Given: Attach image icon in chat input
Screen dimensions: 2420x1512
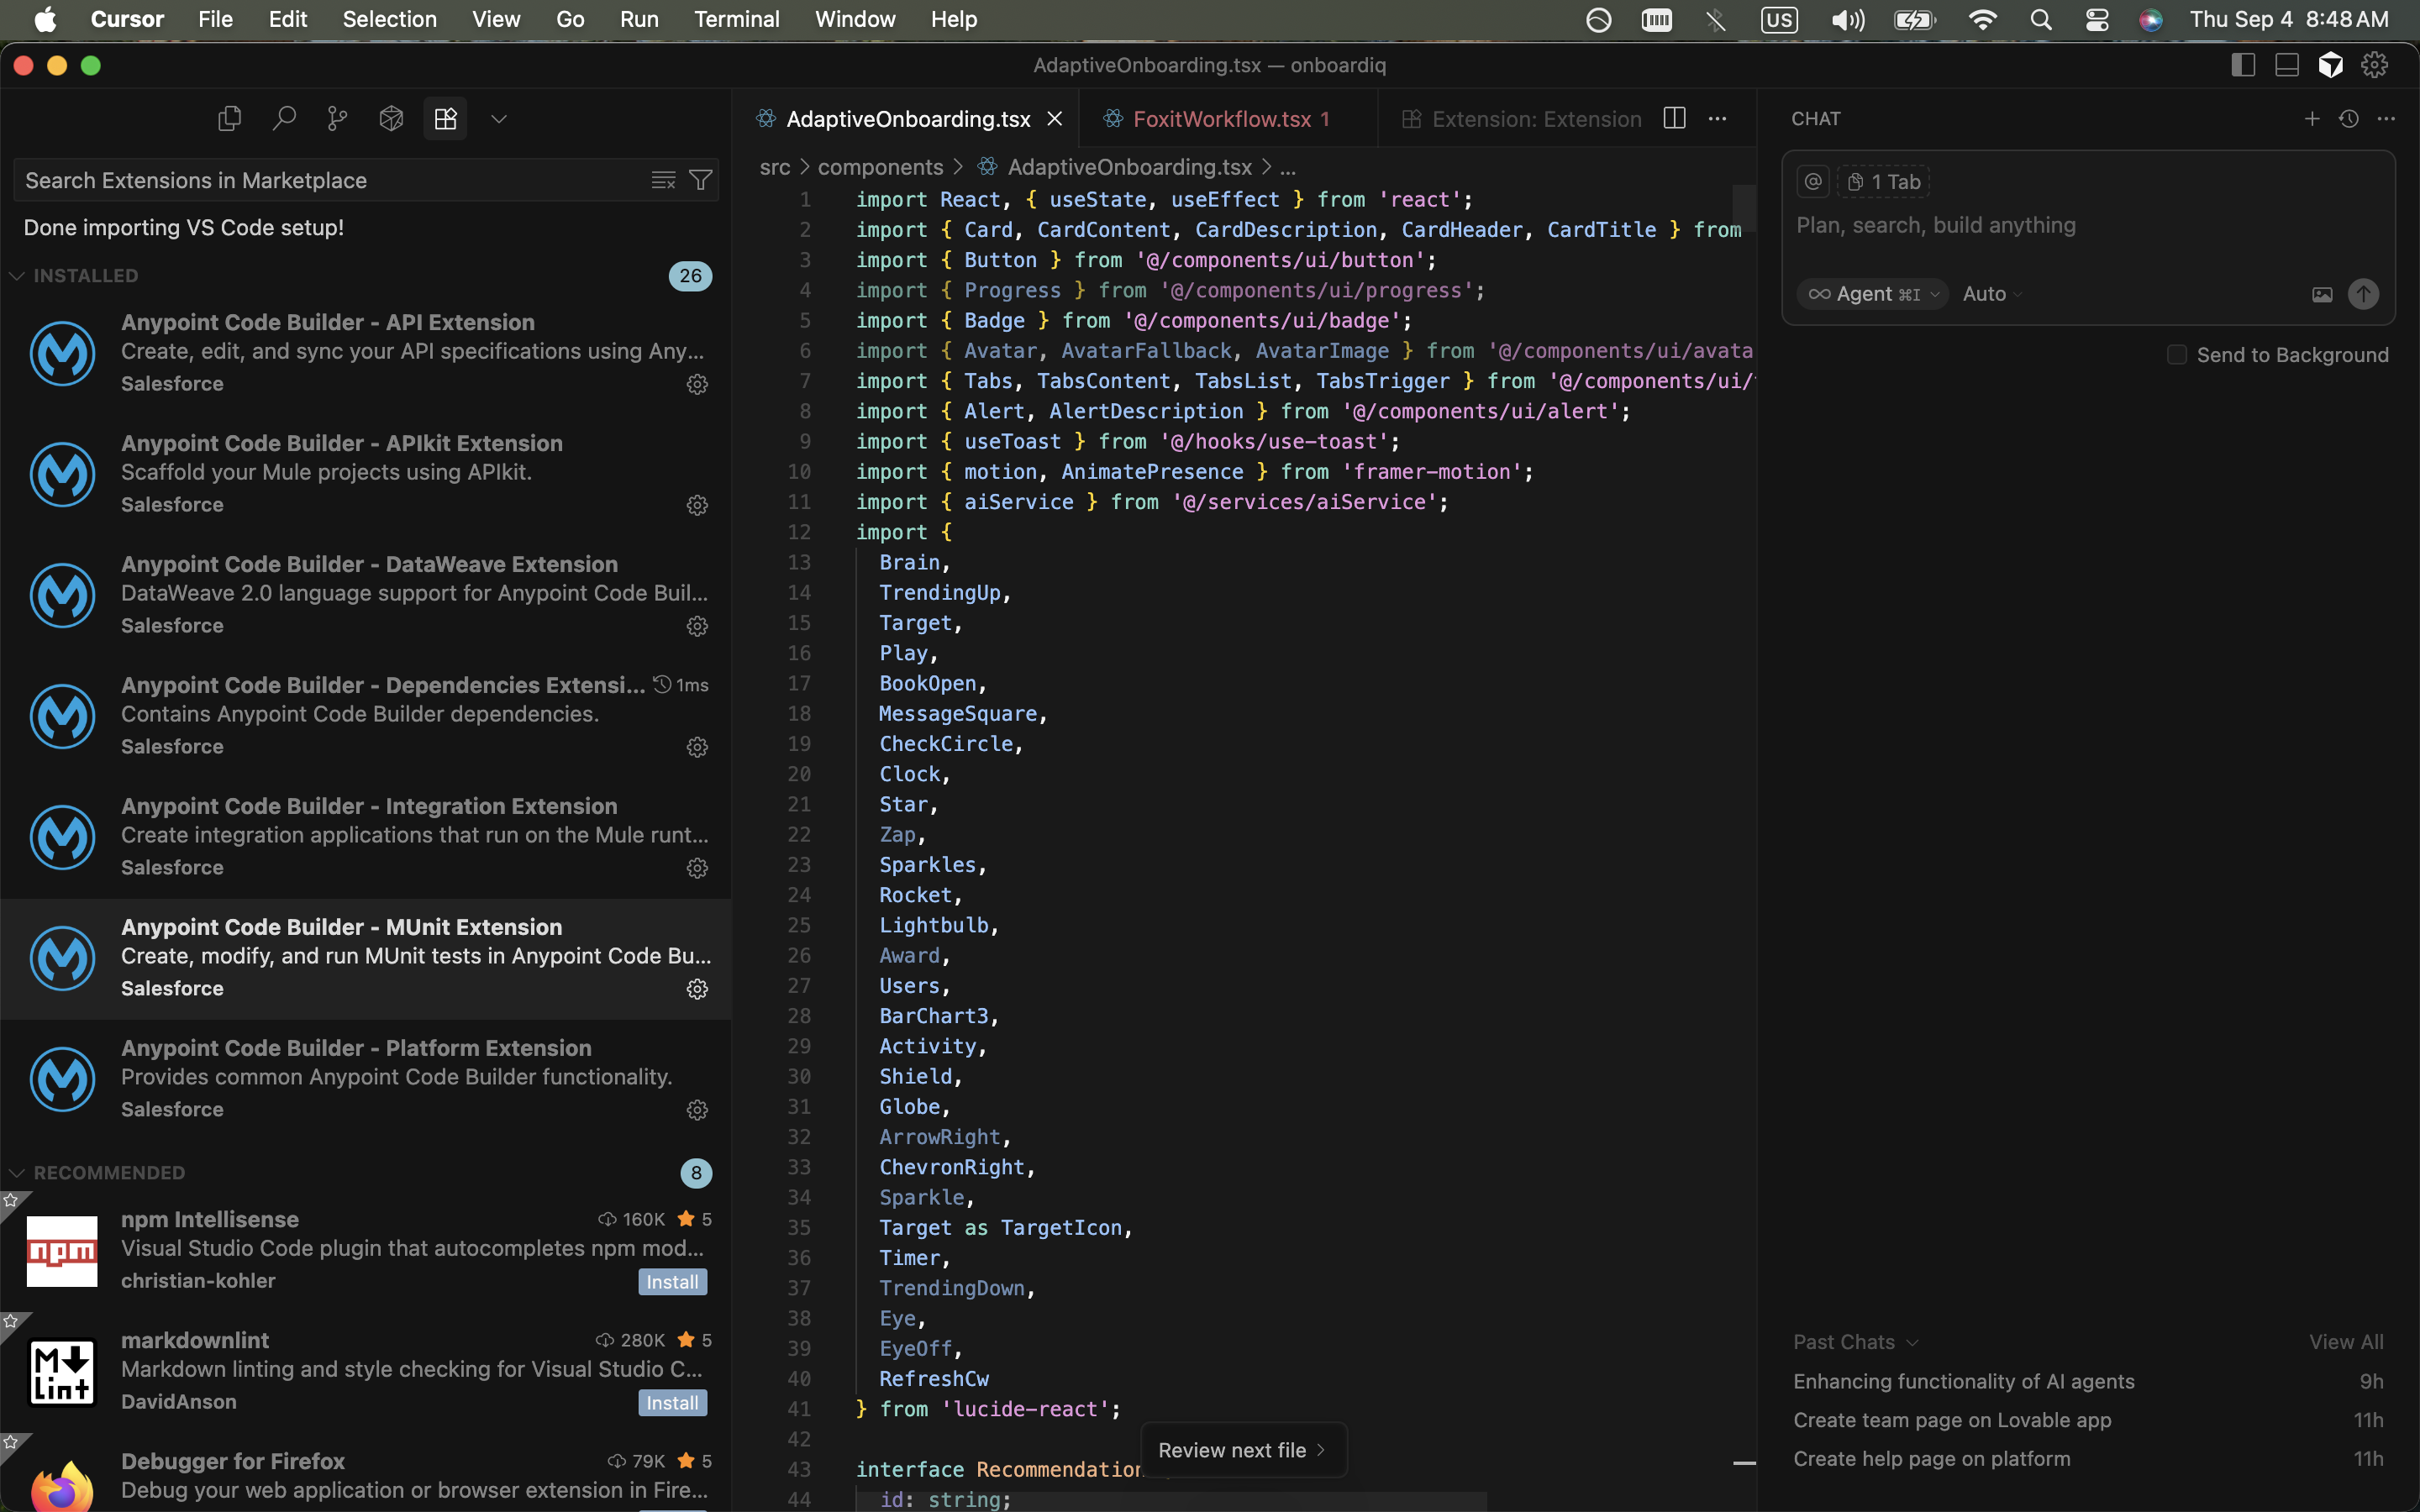Looking at the screenshot, I should pos(2322,294).
